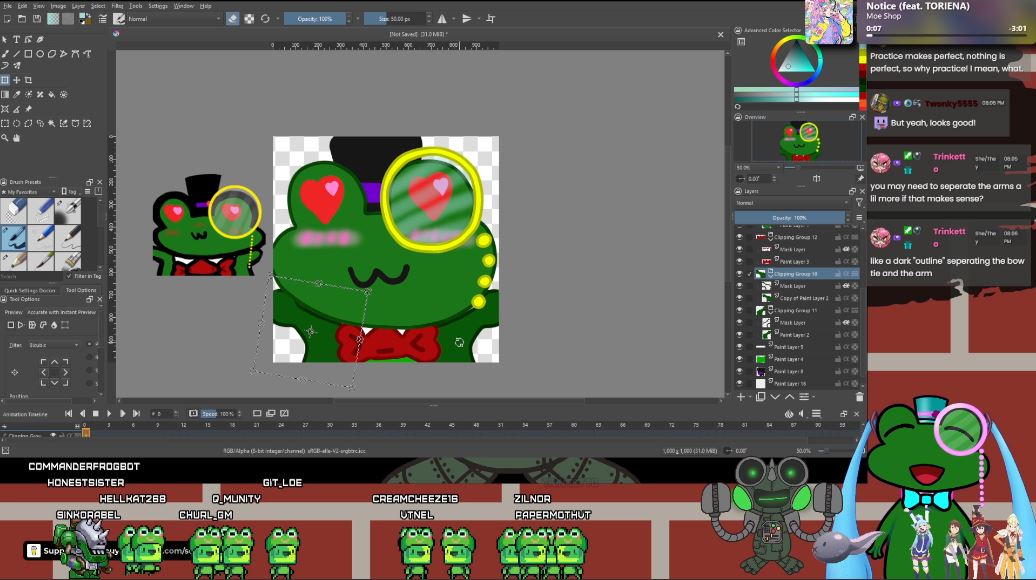Toggle eraser mode in top toolbar
The height and width of the screenshot is (580, 1036).
click(233, 18)
